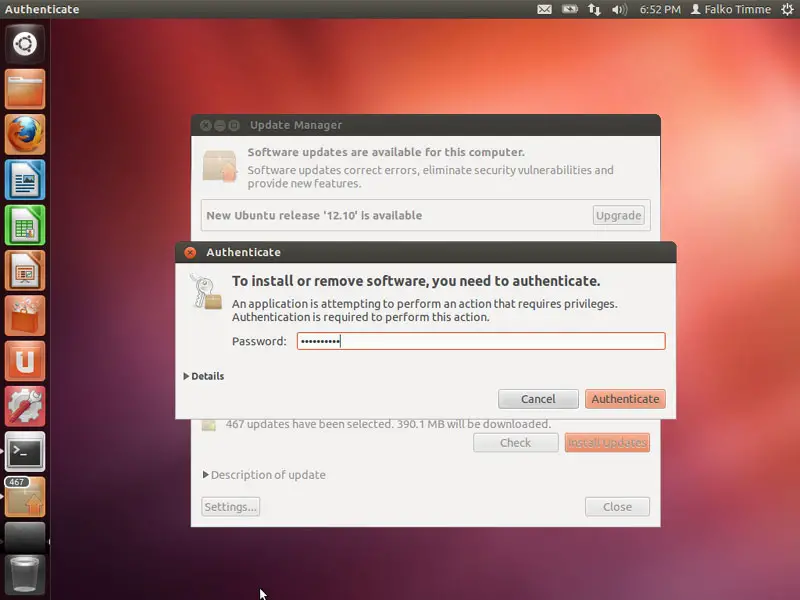800x600 pixels.
Task: Click the Close button in Update Manager
Action: pos(617,507)
